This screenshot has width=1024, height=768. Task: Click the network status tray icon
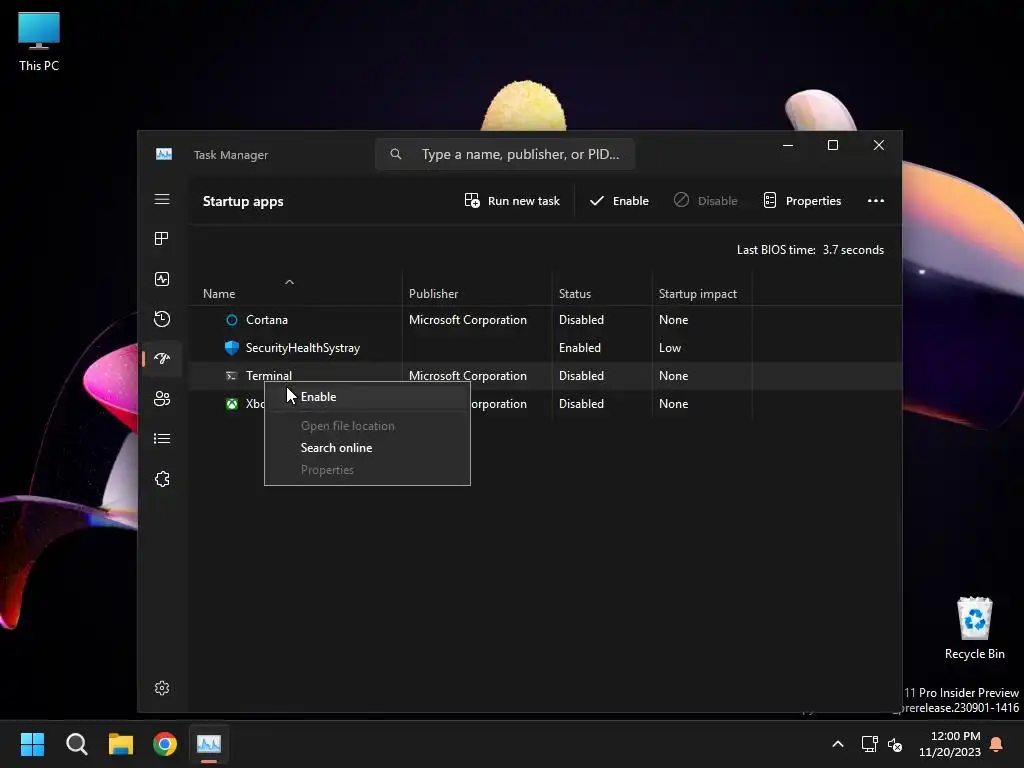(x=869, y=744)
